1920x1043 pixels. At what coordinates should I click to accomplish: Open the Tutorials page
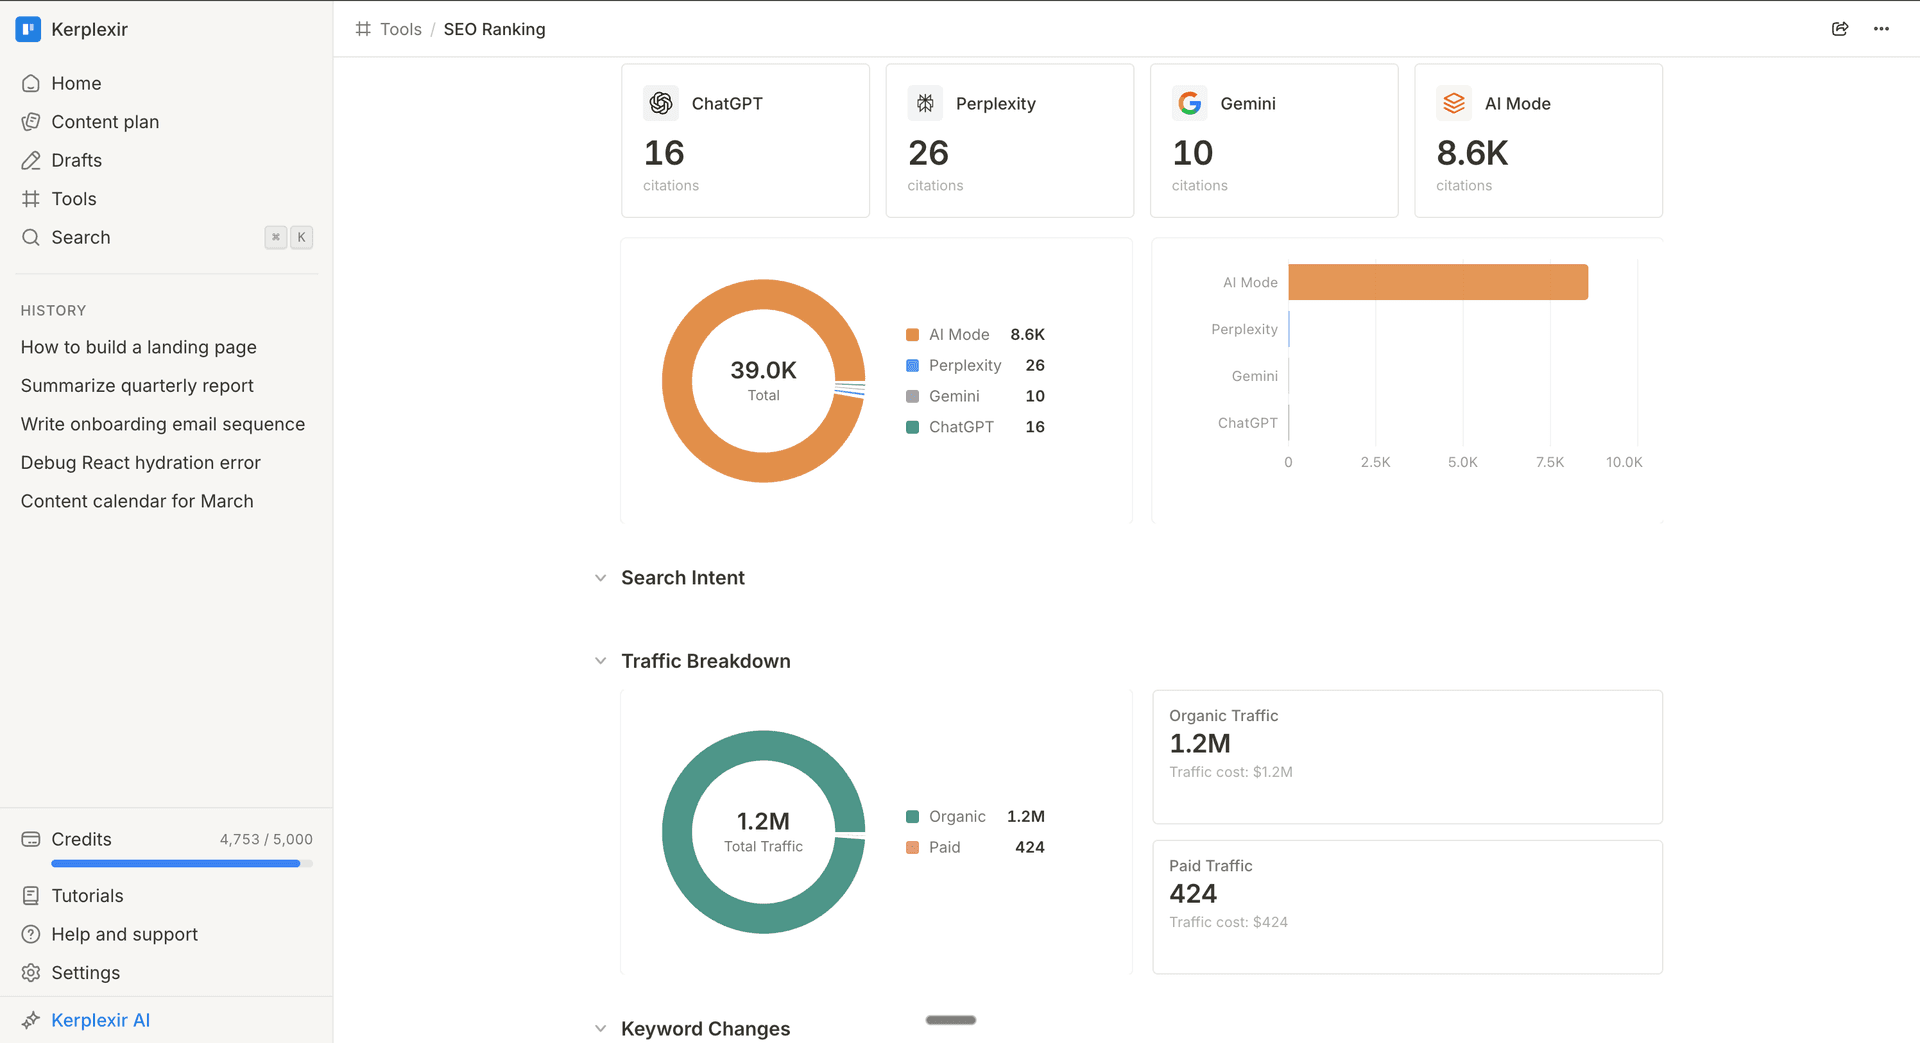tap(87, 895)
